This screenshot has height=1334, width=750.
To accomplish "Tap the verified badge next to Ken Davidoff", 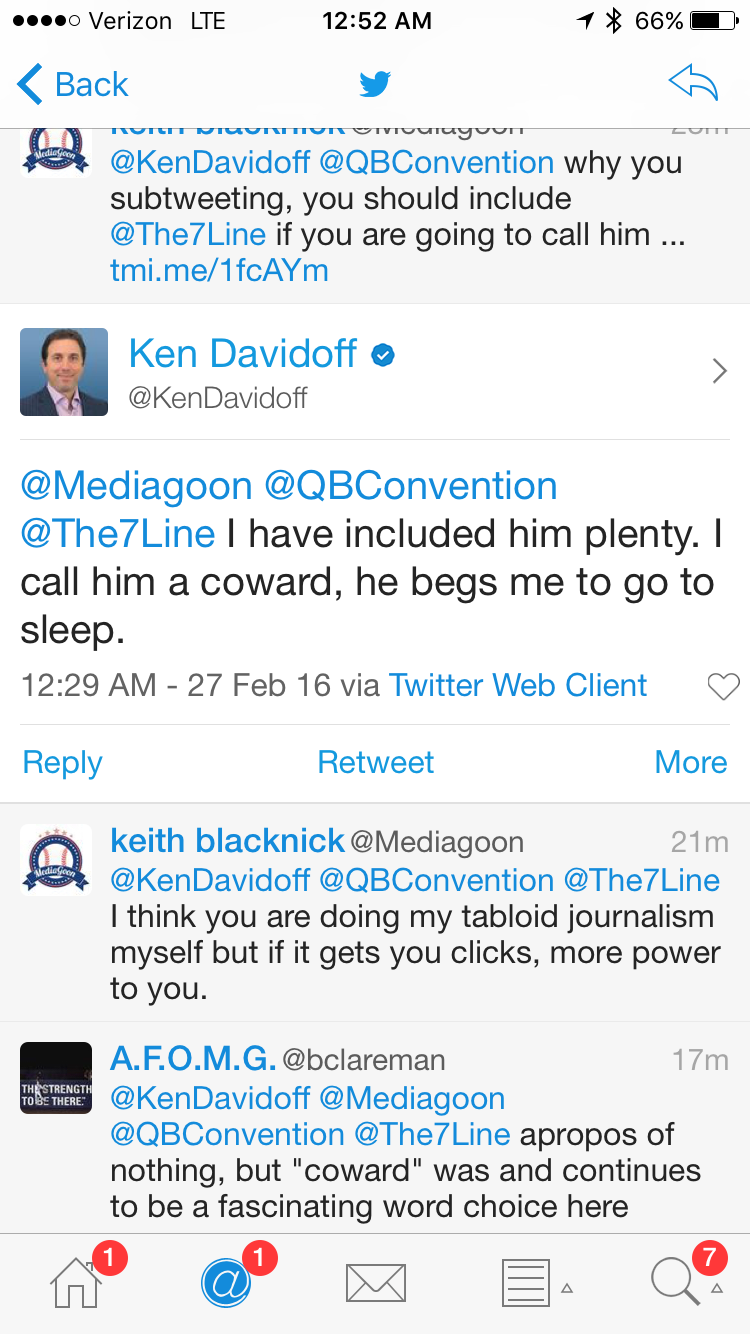I will 382,354.
